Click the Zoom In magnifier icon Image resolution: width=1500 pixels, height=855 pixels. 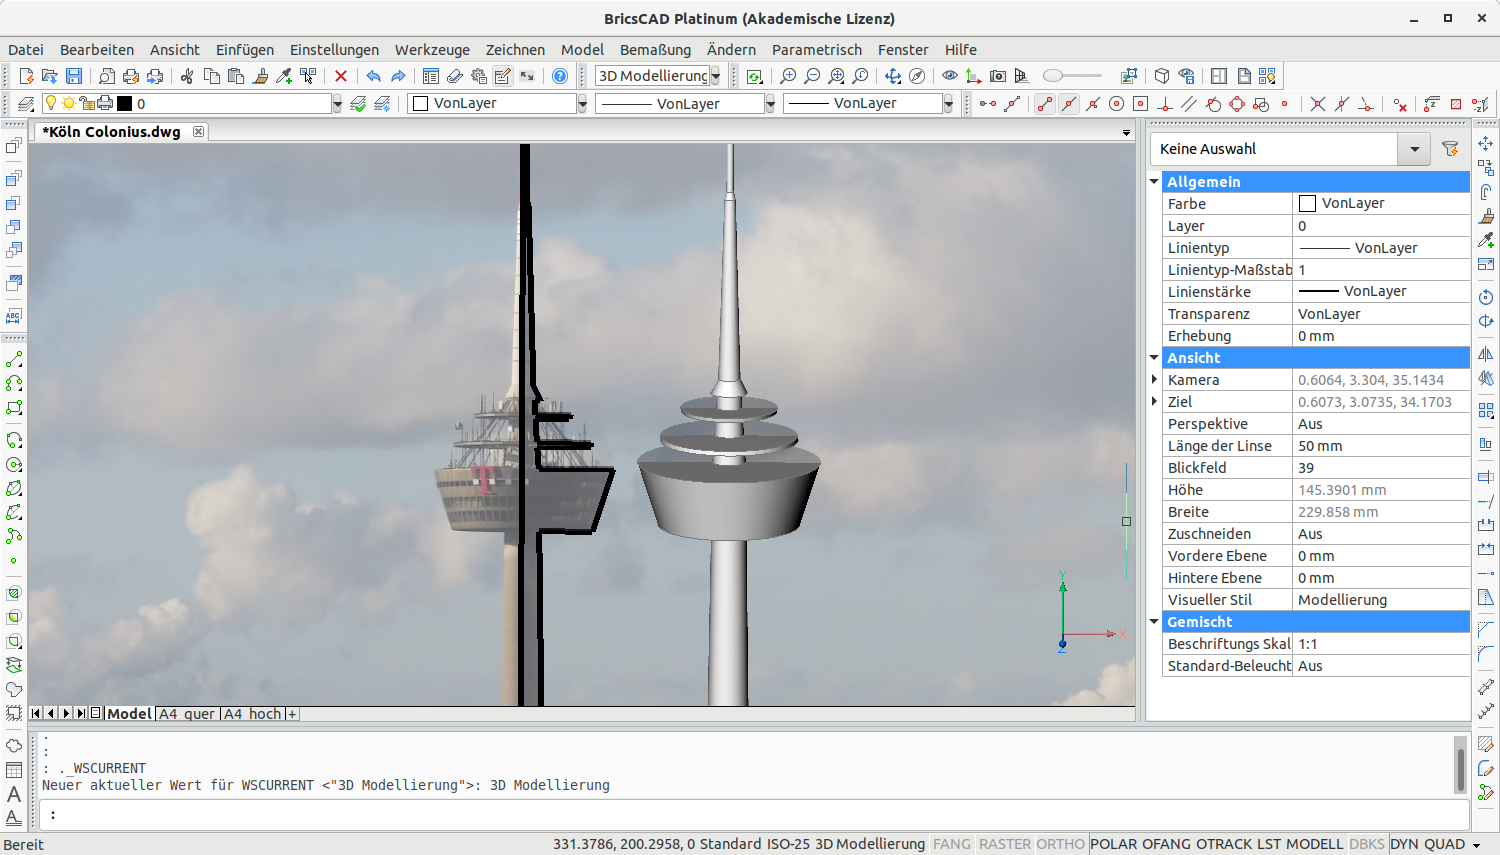(788, 76)
